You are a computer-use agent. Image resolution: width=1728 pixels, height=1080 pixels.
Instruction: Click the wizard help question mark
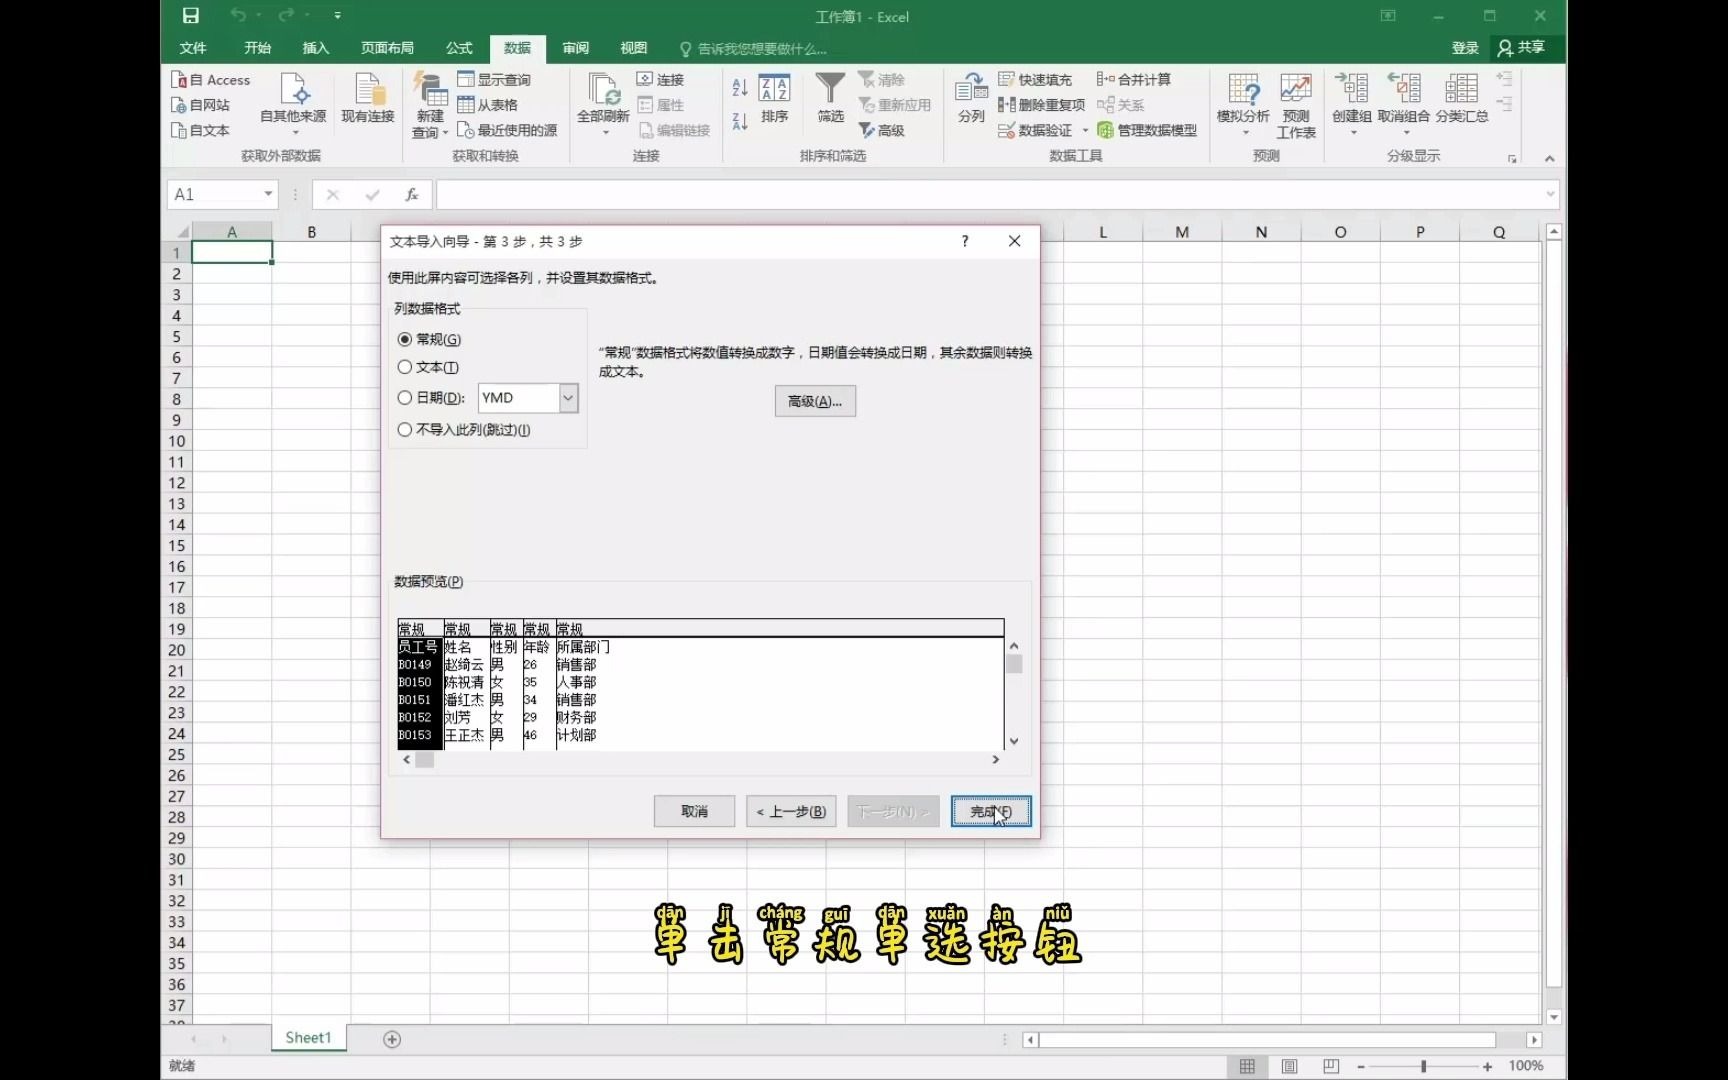coord(965,241)
